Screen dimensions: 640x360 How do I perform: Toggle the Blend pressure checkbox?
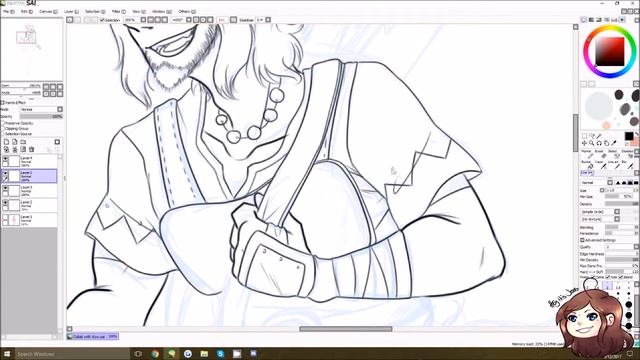[621, 277]
